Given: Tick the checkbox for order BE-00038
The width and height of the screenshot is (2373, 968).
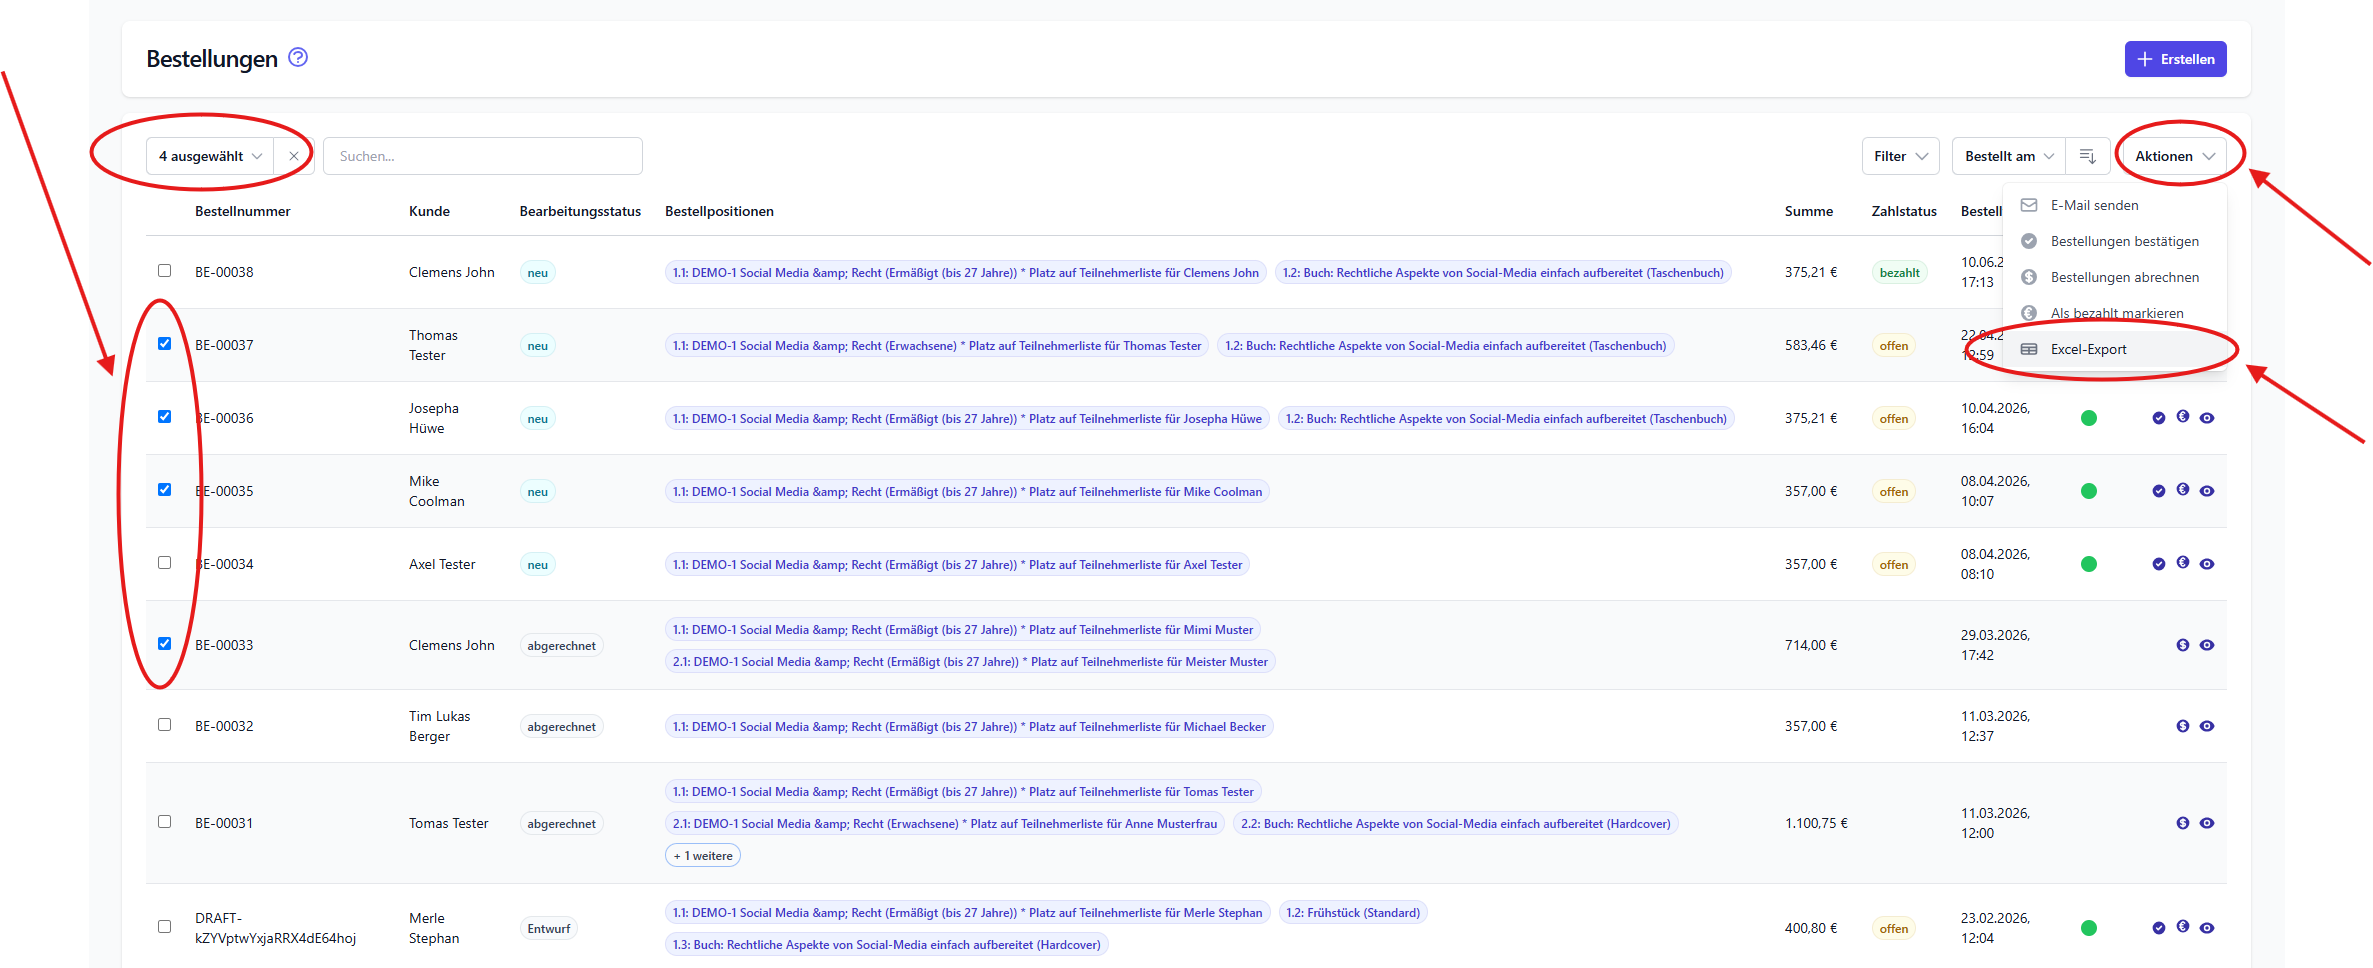Looking at the screenshot, I should 165,271.
